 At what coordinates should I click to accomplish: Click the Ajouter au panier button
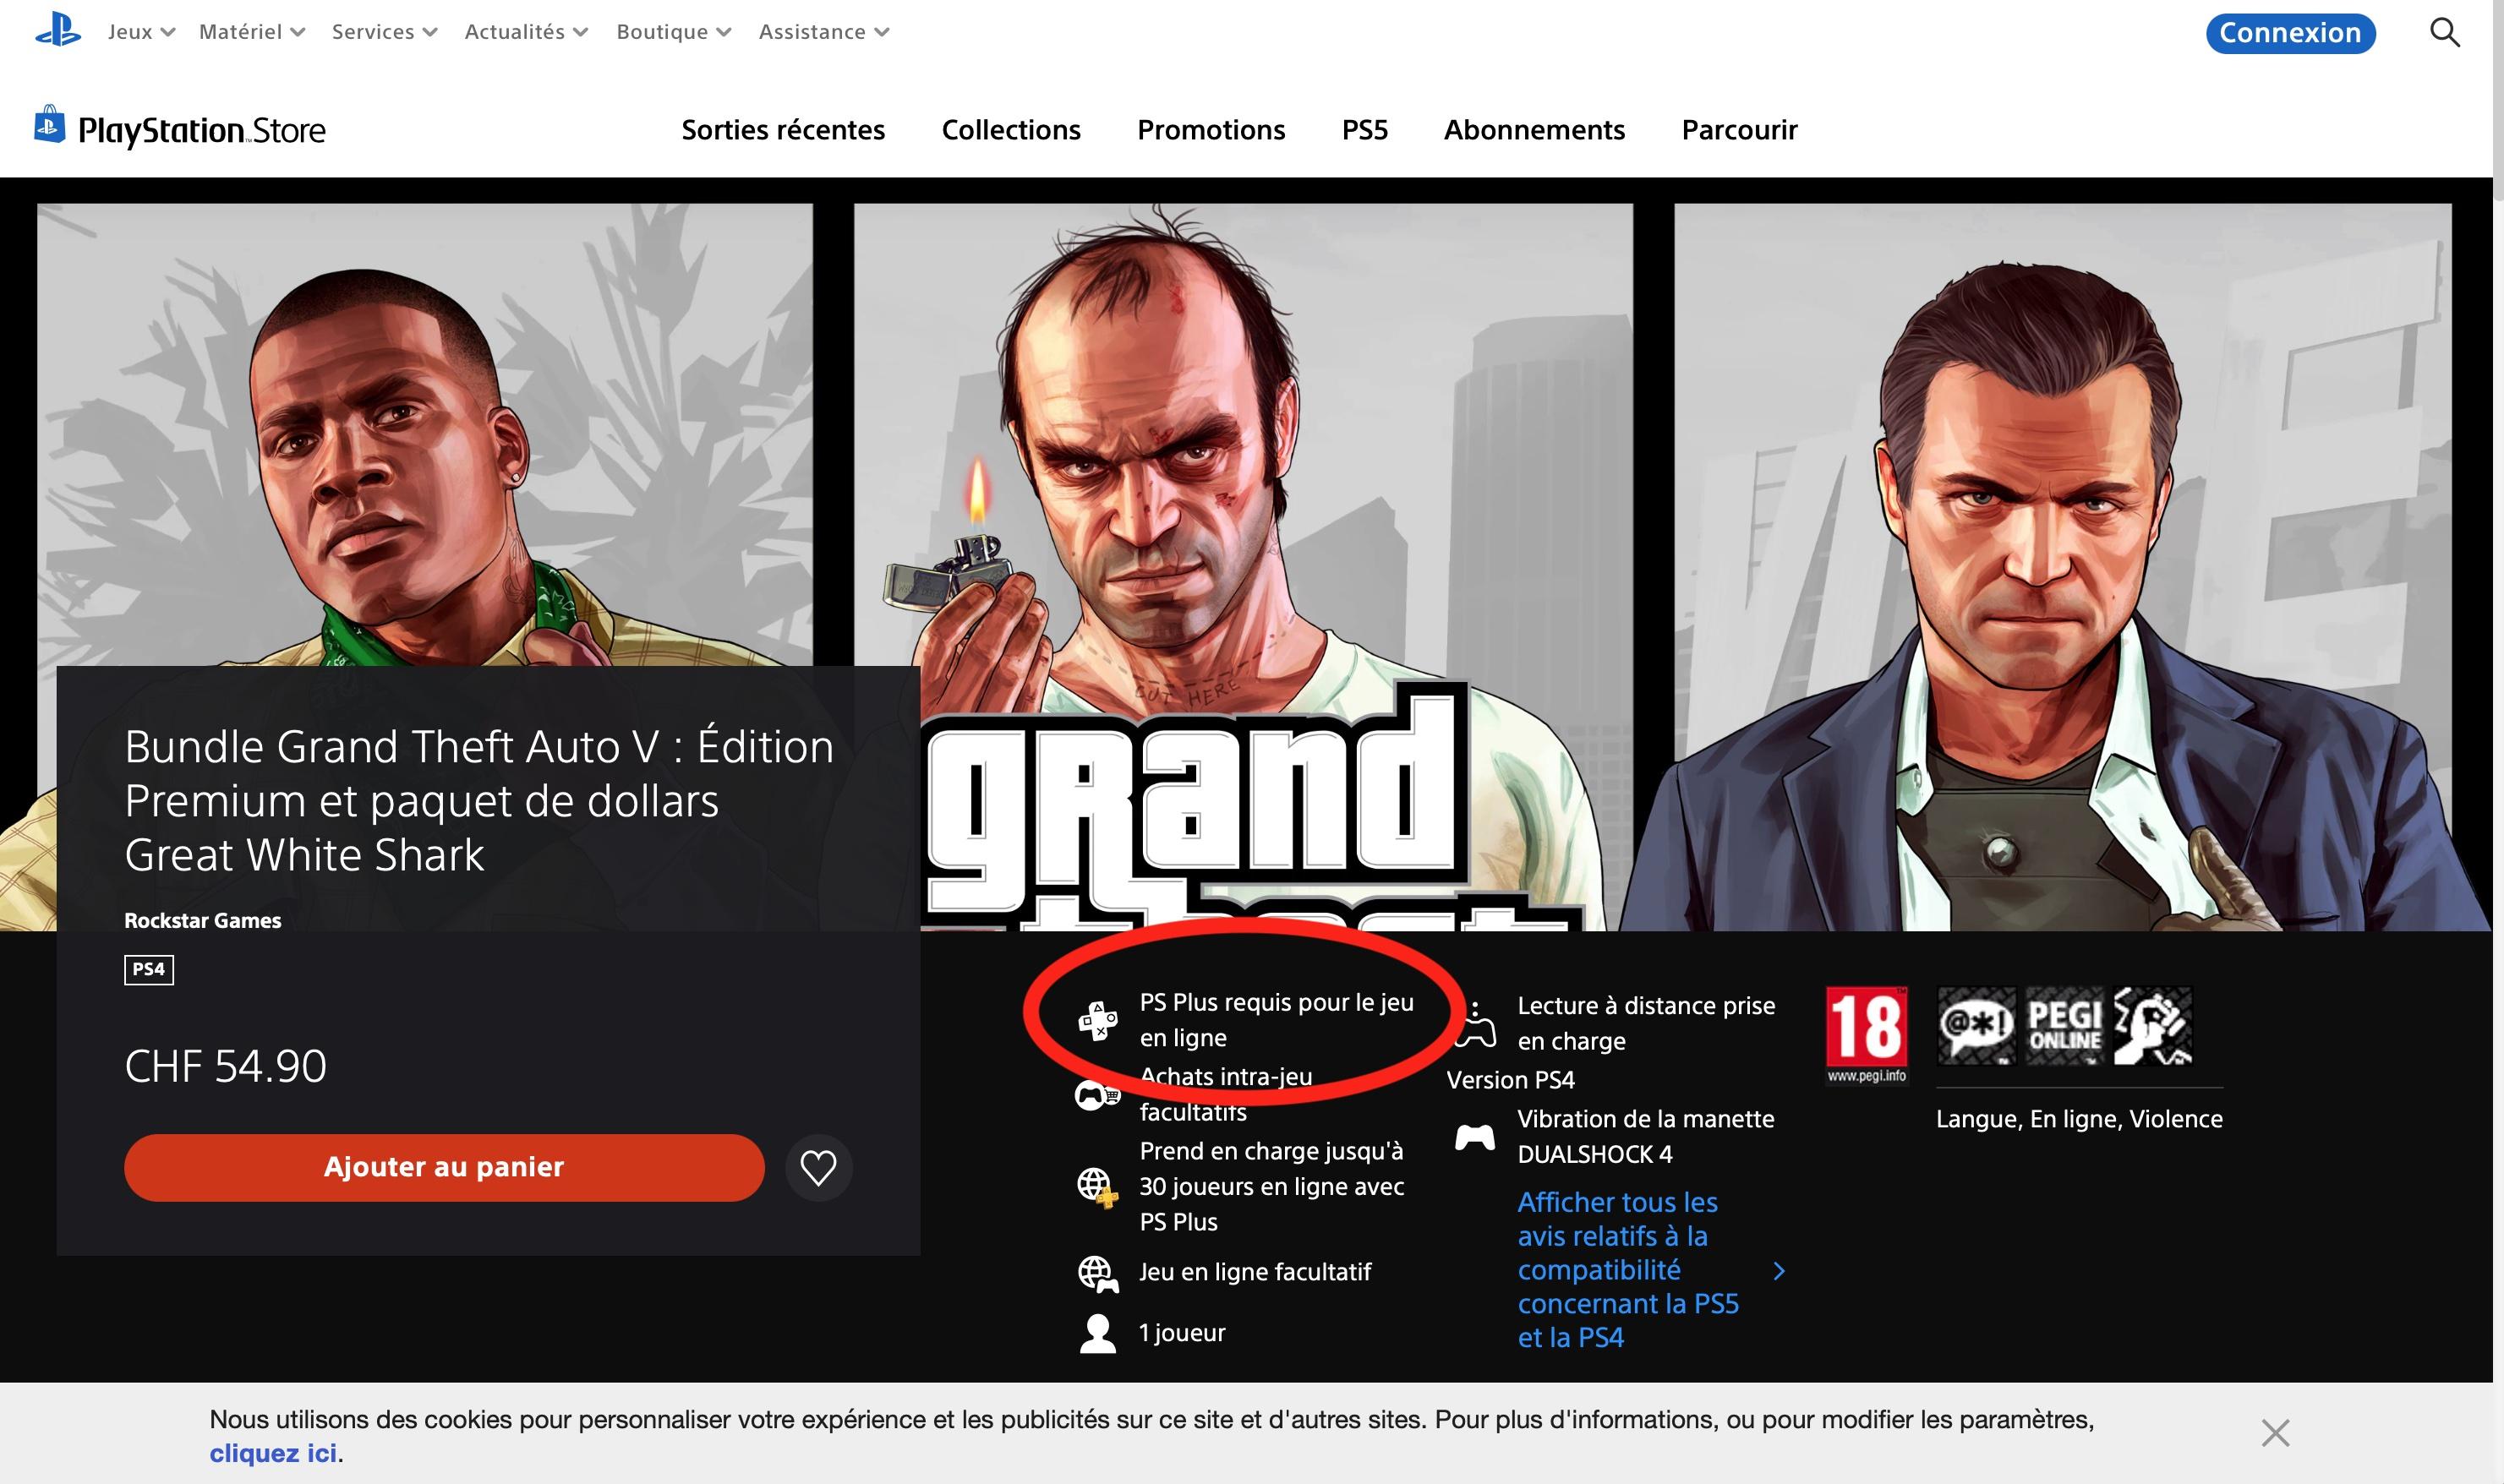coord(444,1167)
